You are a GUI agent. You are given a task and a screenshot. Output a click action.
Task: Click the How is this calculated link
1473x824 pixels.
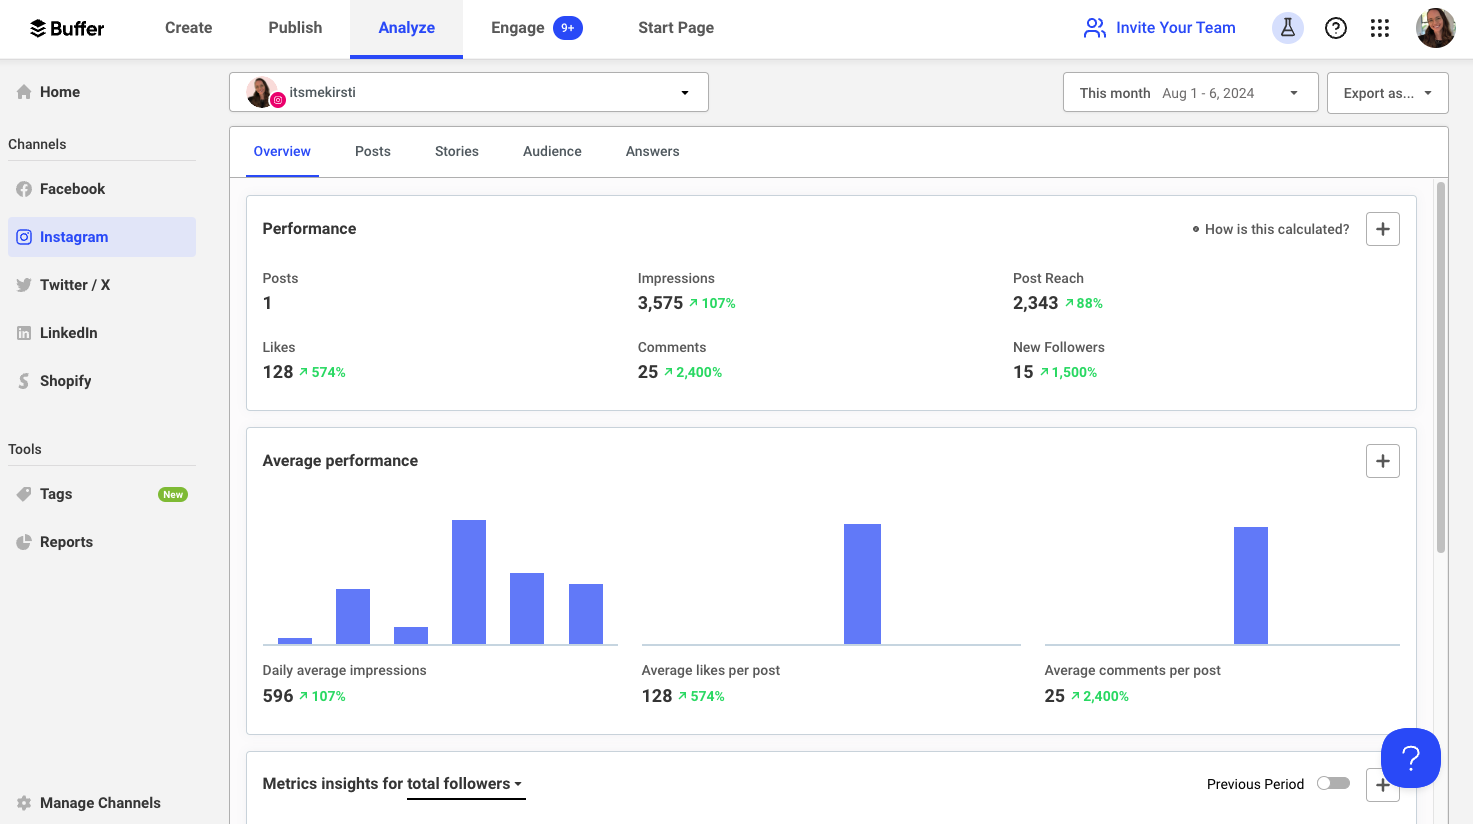point(1276,229)
